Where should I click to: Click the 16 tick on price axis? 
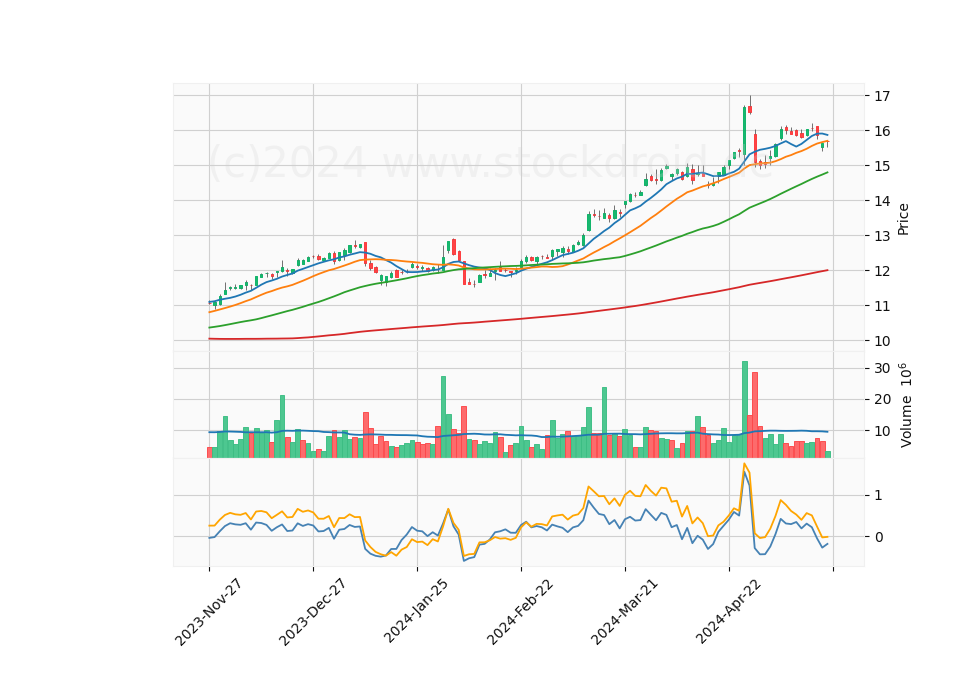(x=882, y=131)
